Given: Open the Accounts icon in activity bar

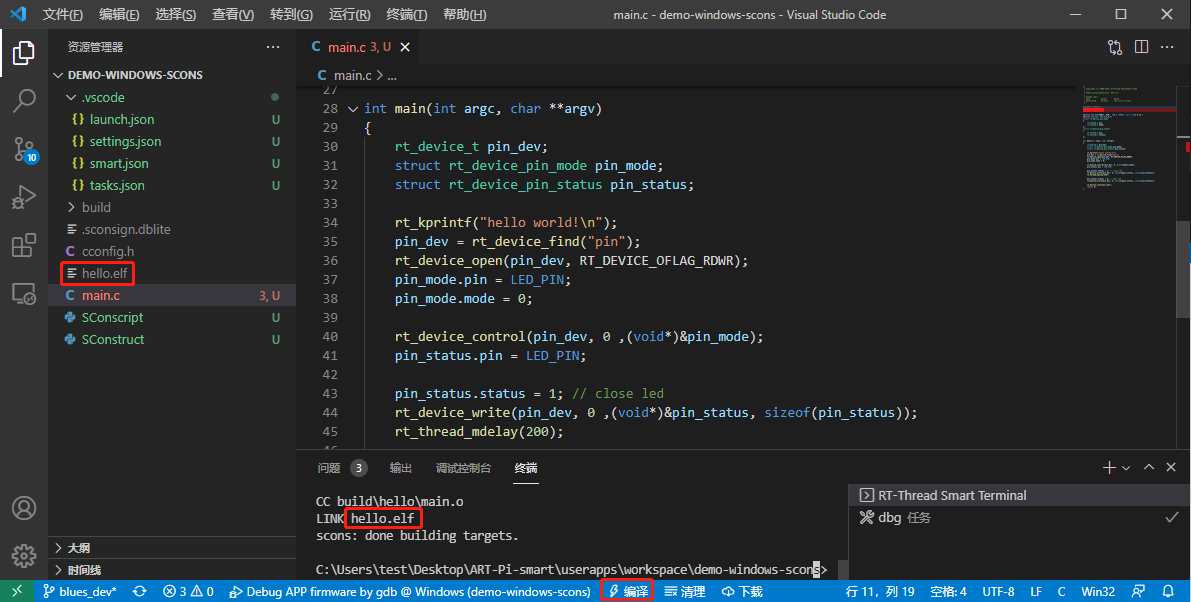Looking at the screenshot, I should click(24, 508).
